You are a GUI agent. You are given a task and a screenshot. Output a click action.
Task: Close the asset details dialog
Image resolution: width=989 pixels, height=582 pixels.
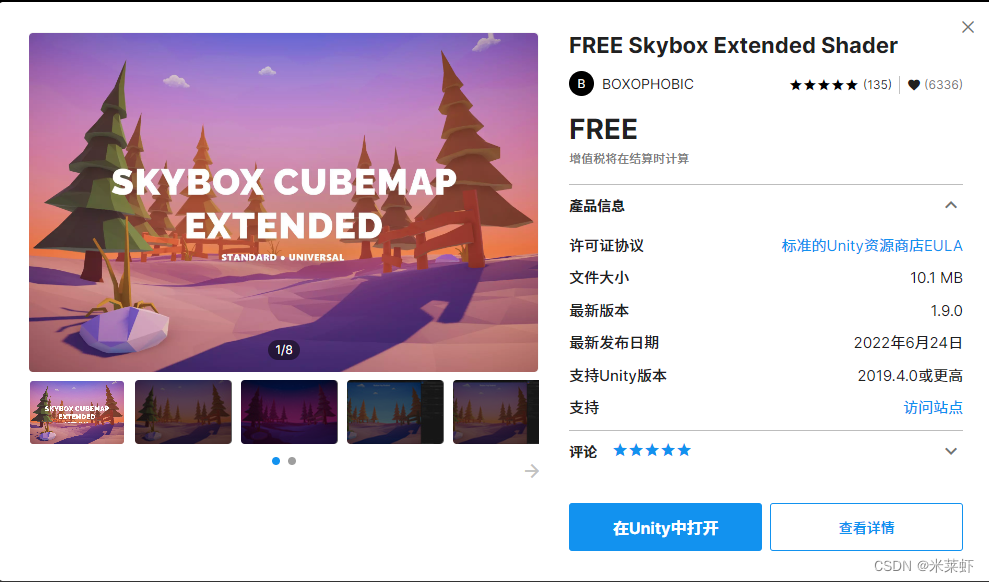[x=968, y=27]
